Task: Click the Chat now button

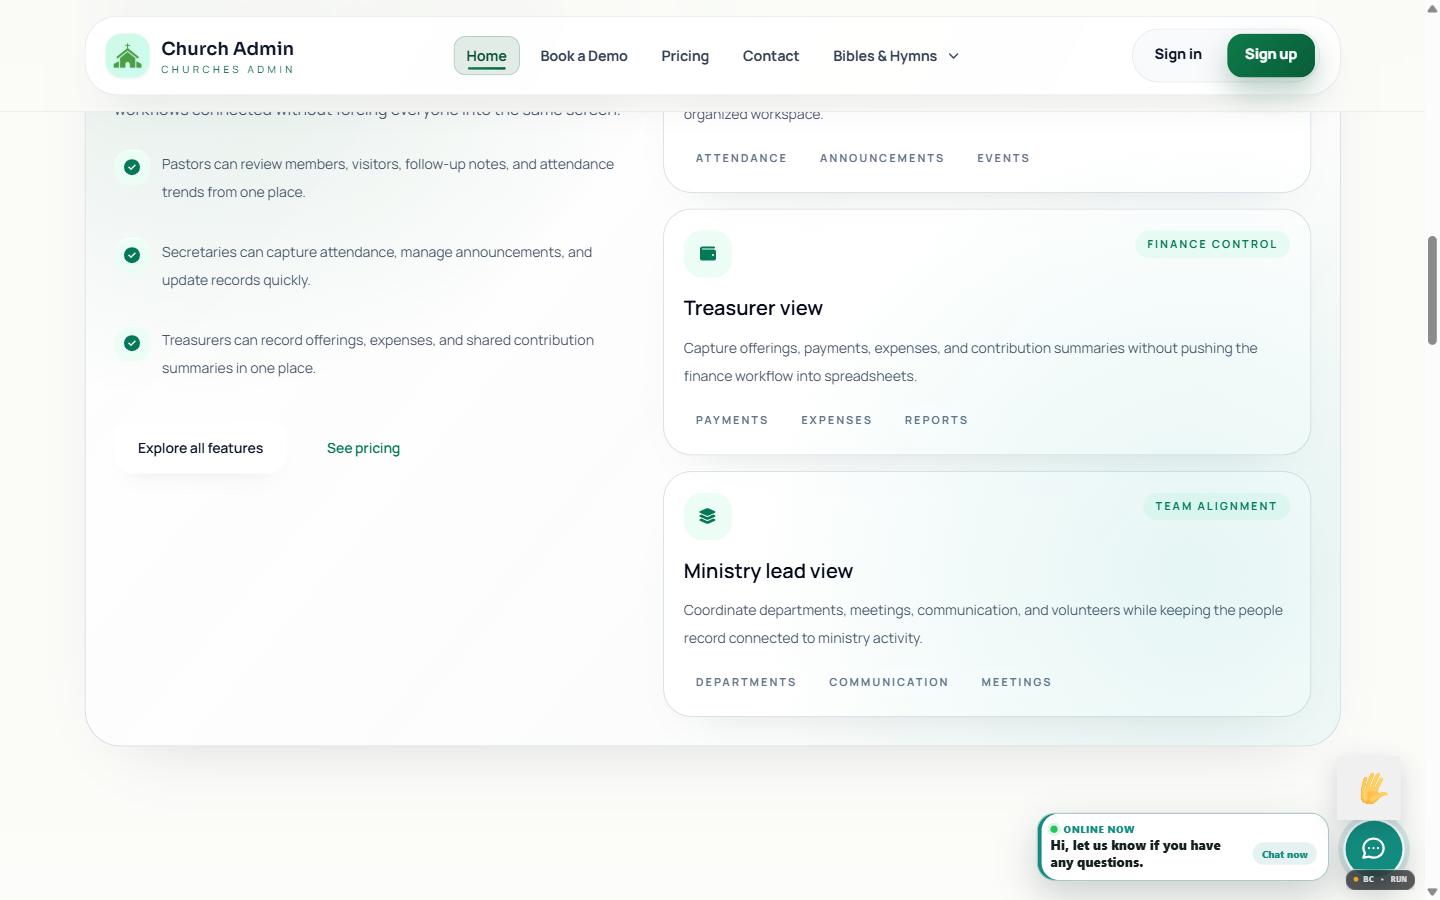Action: 1285,854
